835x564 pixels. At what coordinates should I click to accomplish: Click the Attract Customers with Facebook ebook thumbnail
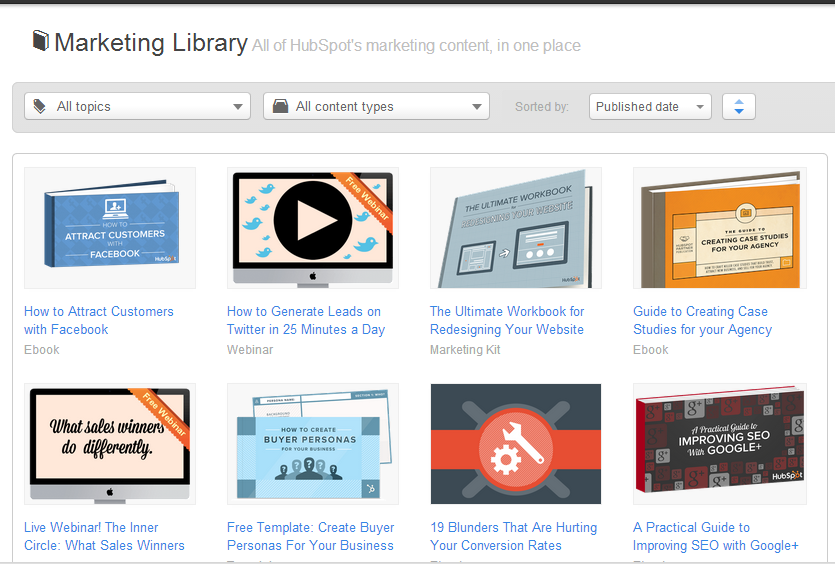[110, 228]
